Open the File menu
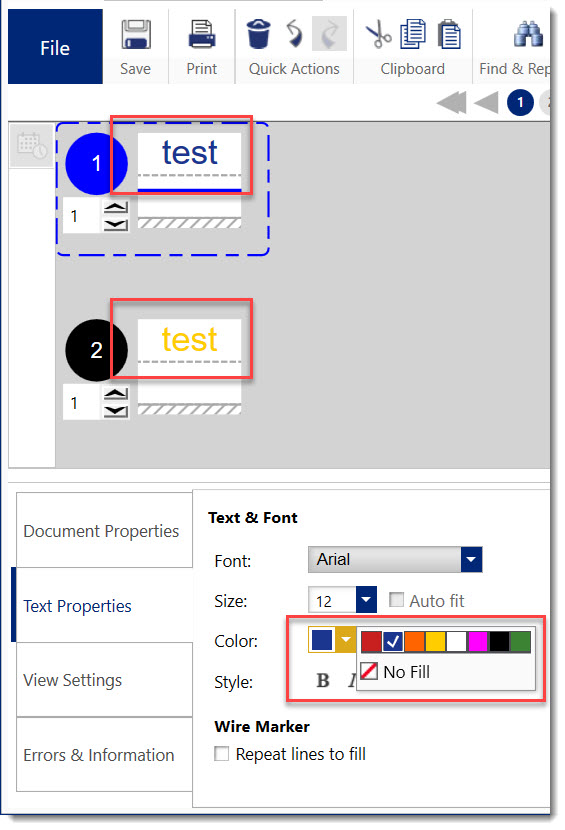565x830 pixels. pyautogui.click(x=55, y=48)
